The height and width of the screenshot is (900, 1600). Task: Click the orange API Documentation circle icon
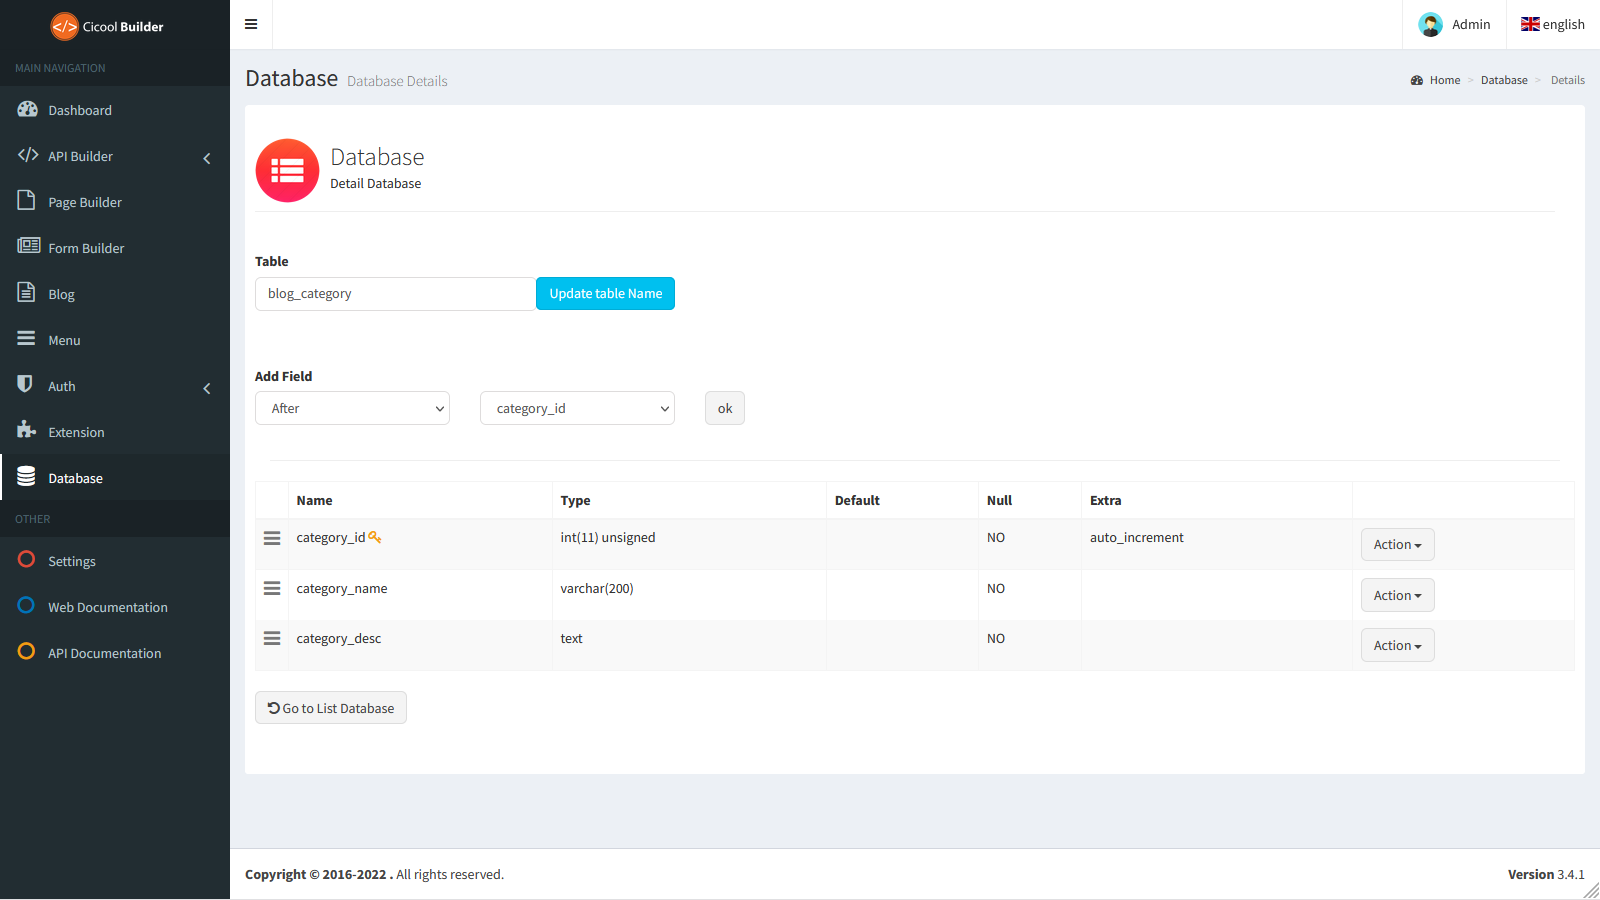pos(26,651)
